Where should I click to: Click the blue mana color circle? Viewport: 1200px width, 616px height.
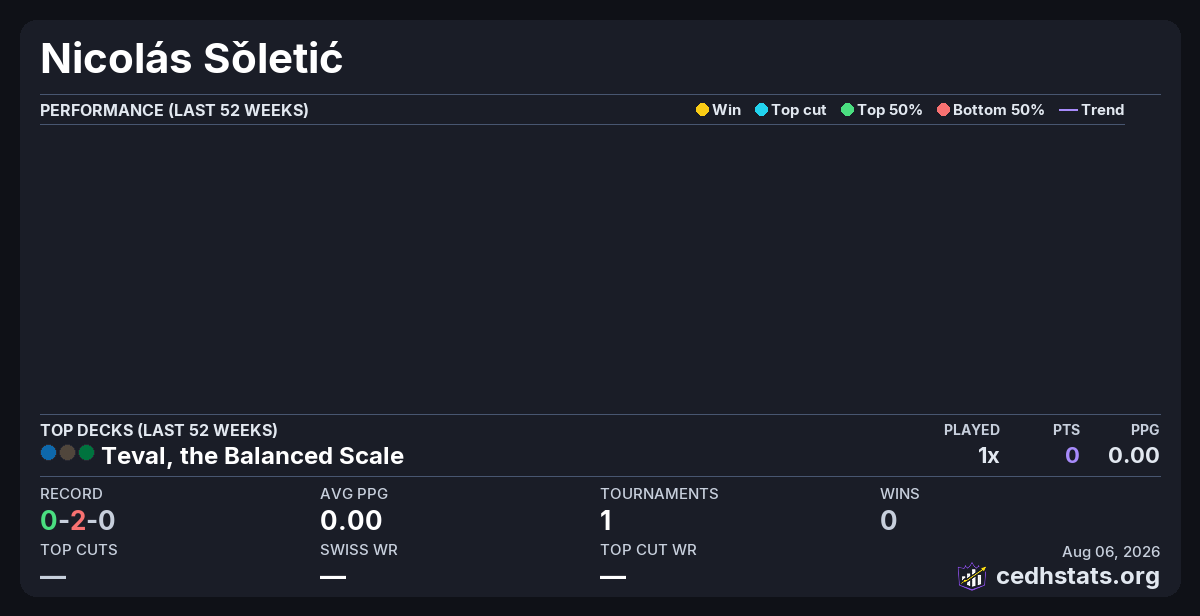[48, 453]
